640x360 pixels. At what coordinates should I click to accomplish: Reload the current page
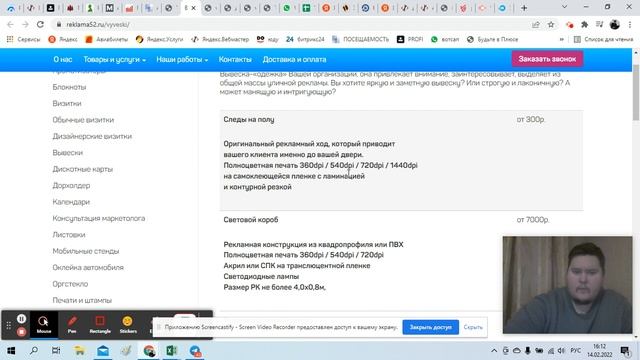click(x=40, y=24)
